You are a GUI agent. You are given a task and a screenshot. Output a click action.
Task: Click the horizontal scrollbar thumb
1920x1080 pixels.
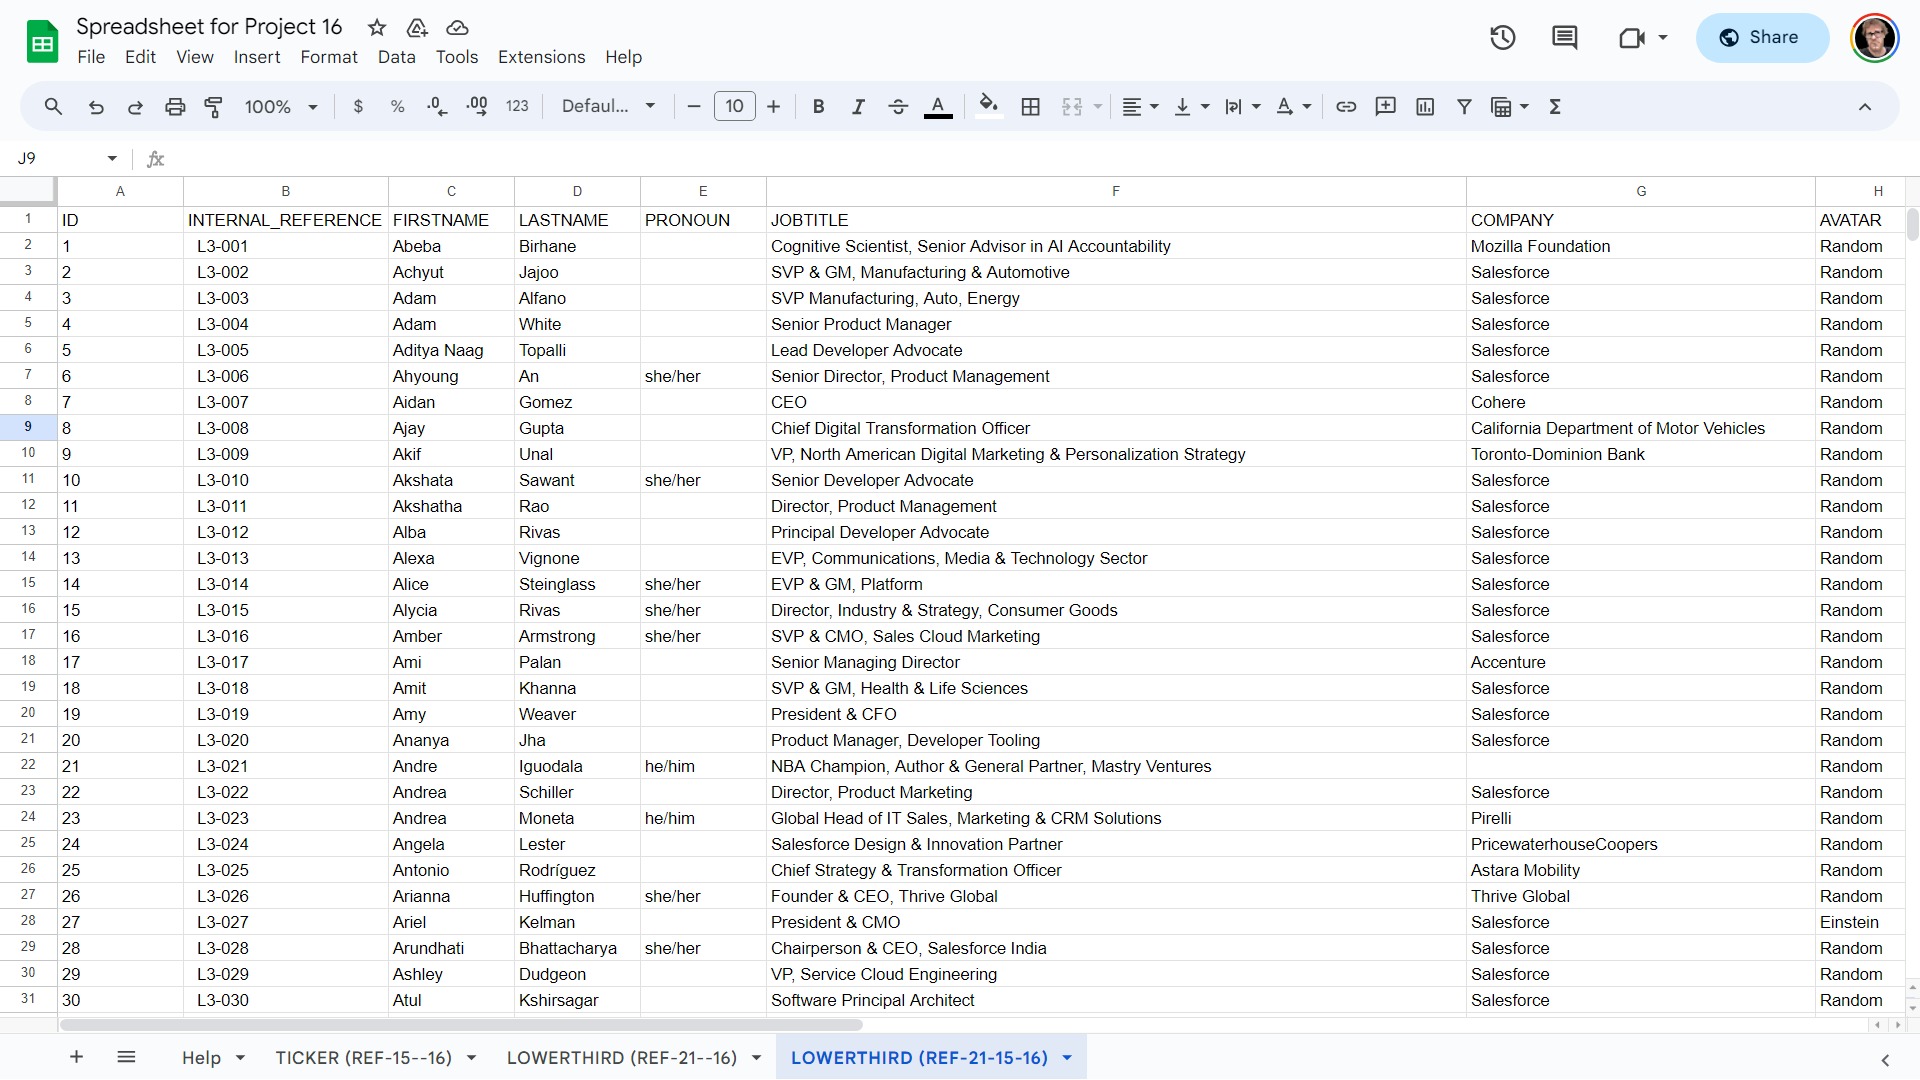460,1025
